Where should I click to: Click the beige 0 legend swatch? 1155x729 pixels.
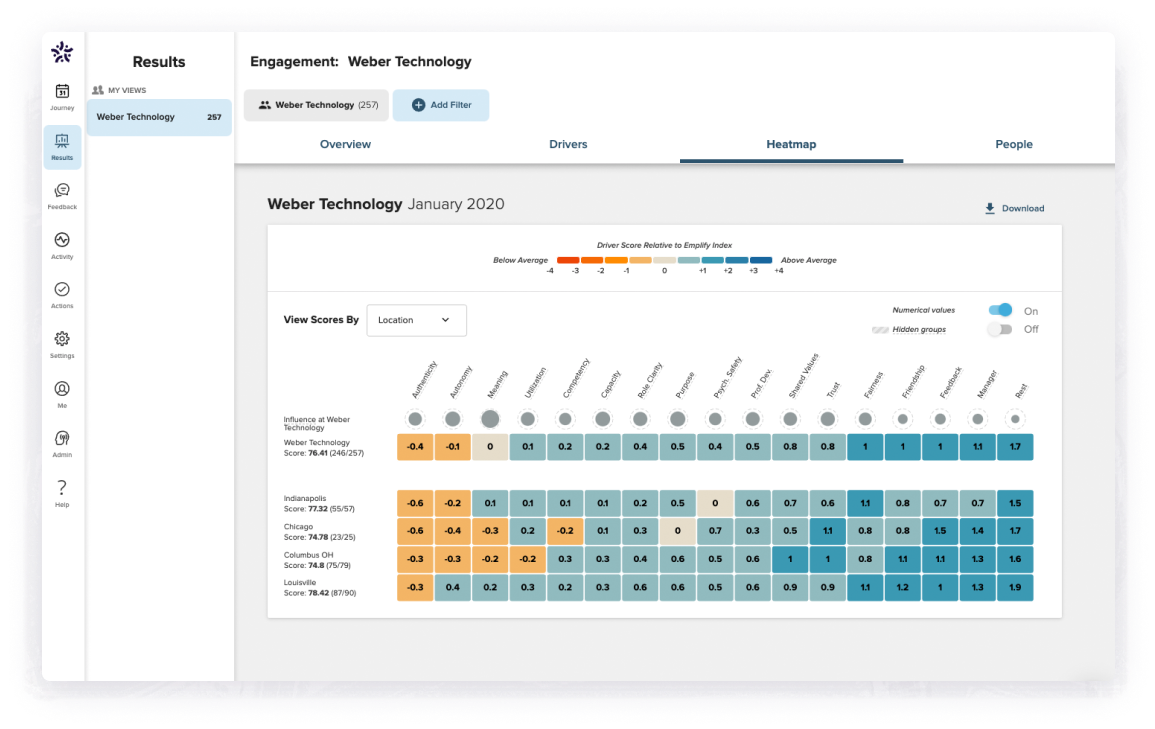[x=664, y=260]
